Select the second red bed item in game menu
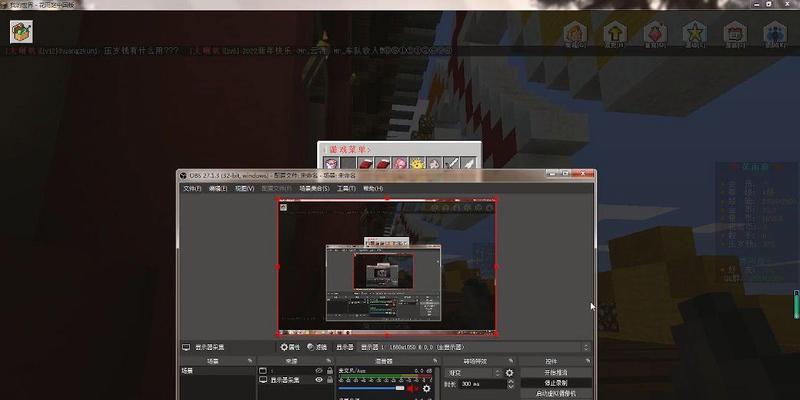Image resolution: width=800 pixels, height=400 pixels. point(383,164)
